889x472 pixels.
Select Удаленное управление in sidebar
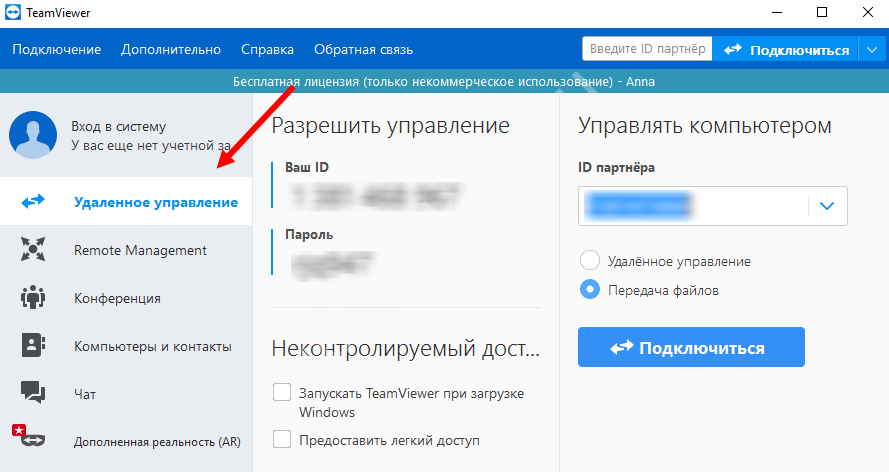pos(126,201)
